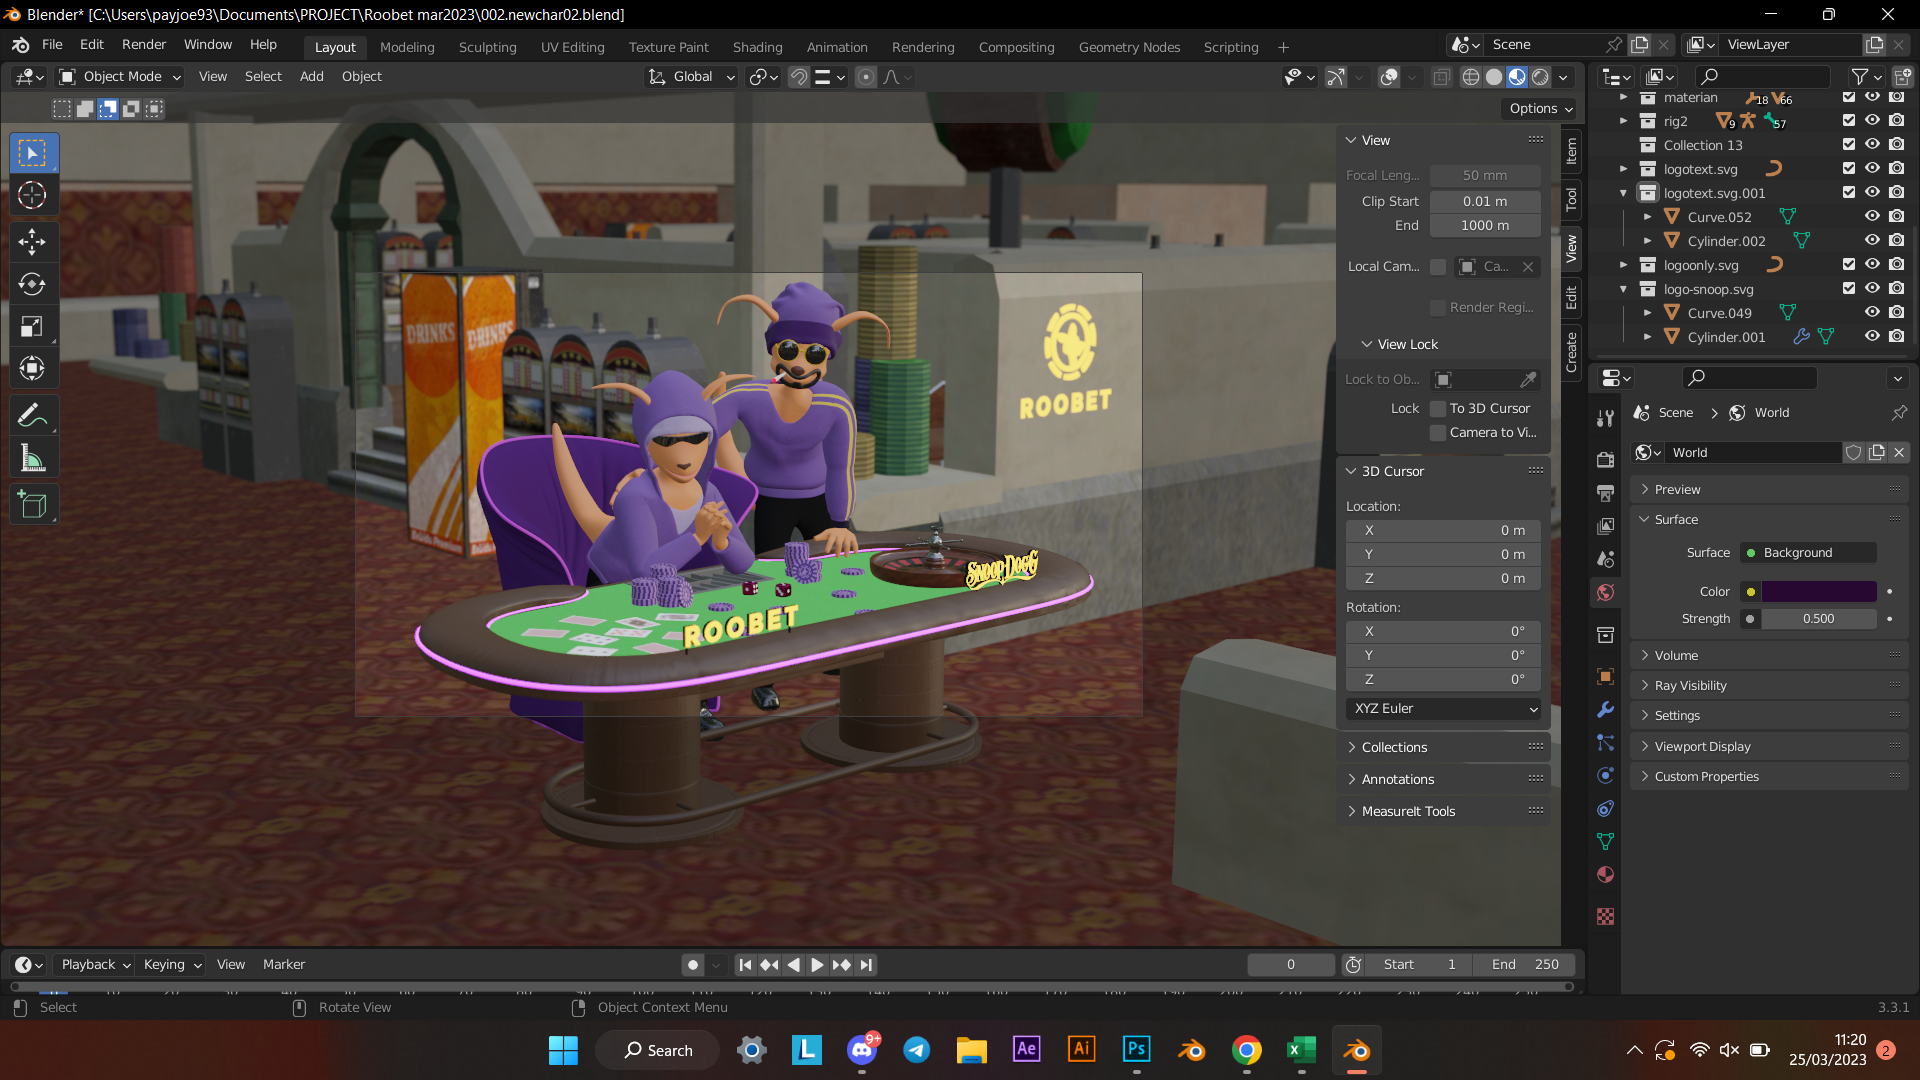Image resolution: width=1920 pixels, height=1080 pixels.
Task: Open the Playback popover in timeline
Action: [x=95, y=964]
